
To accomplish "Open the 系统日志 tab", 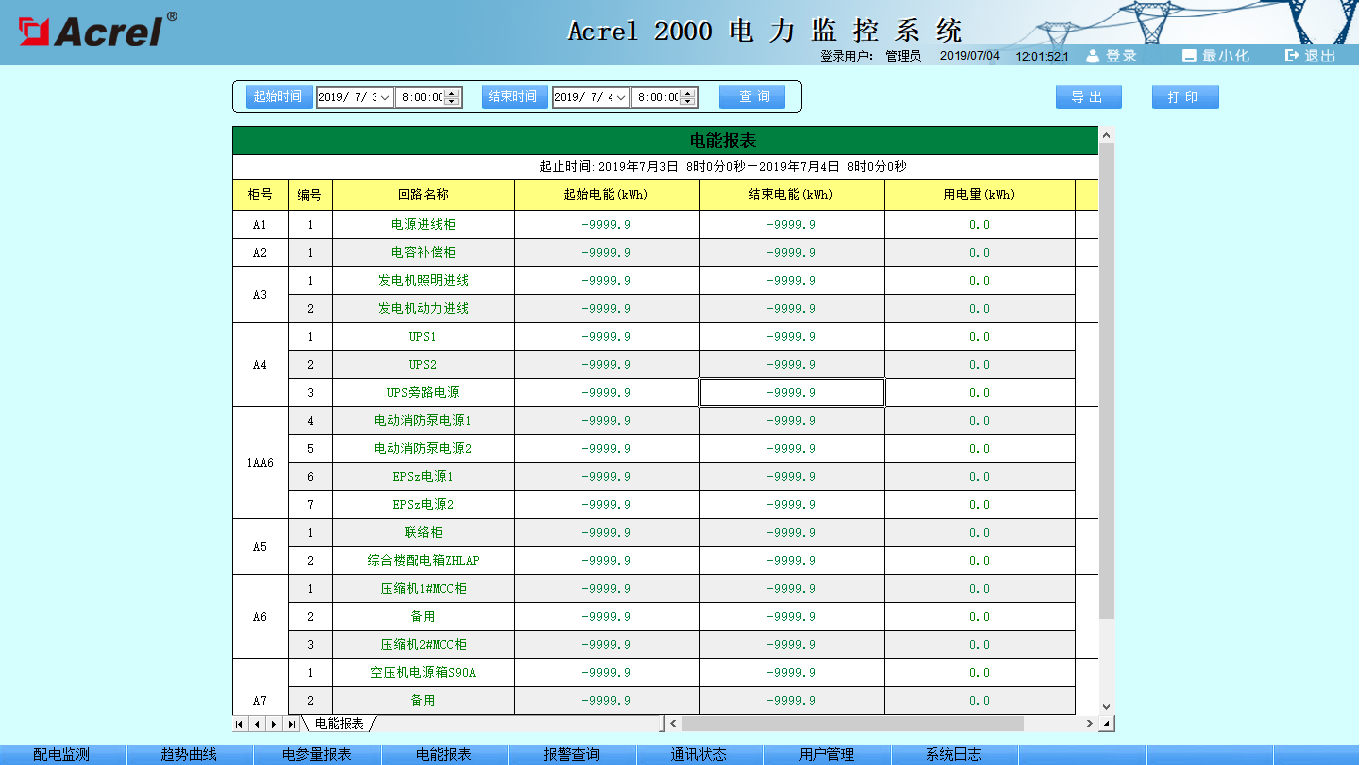I will [954, 755].
